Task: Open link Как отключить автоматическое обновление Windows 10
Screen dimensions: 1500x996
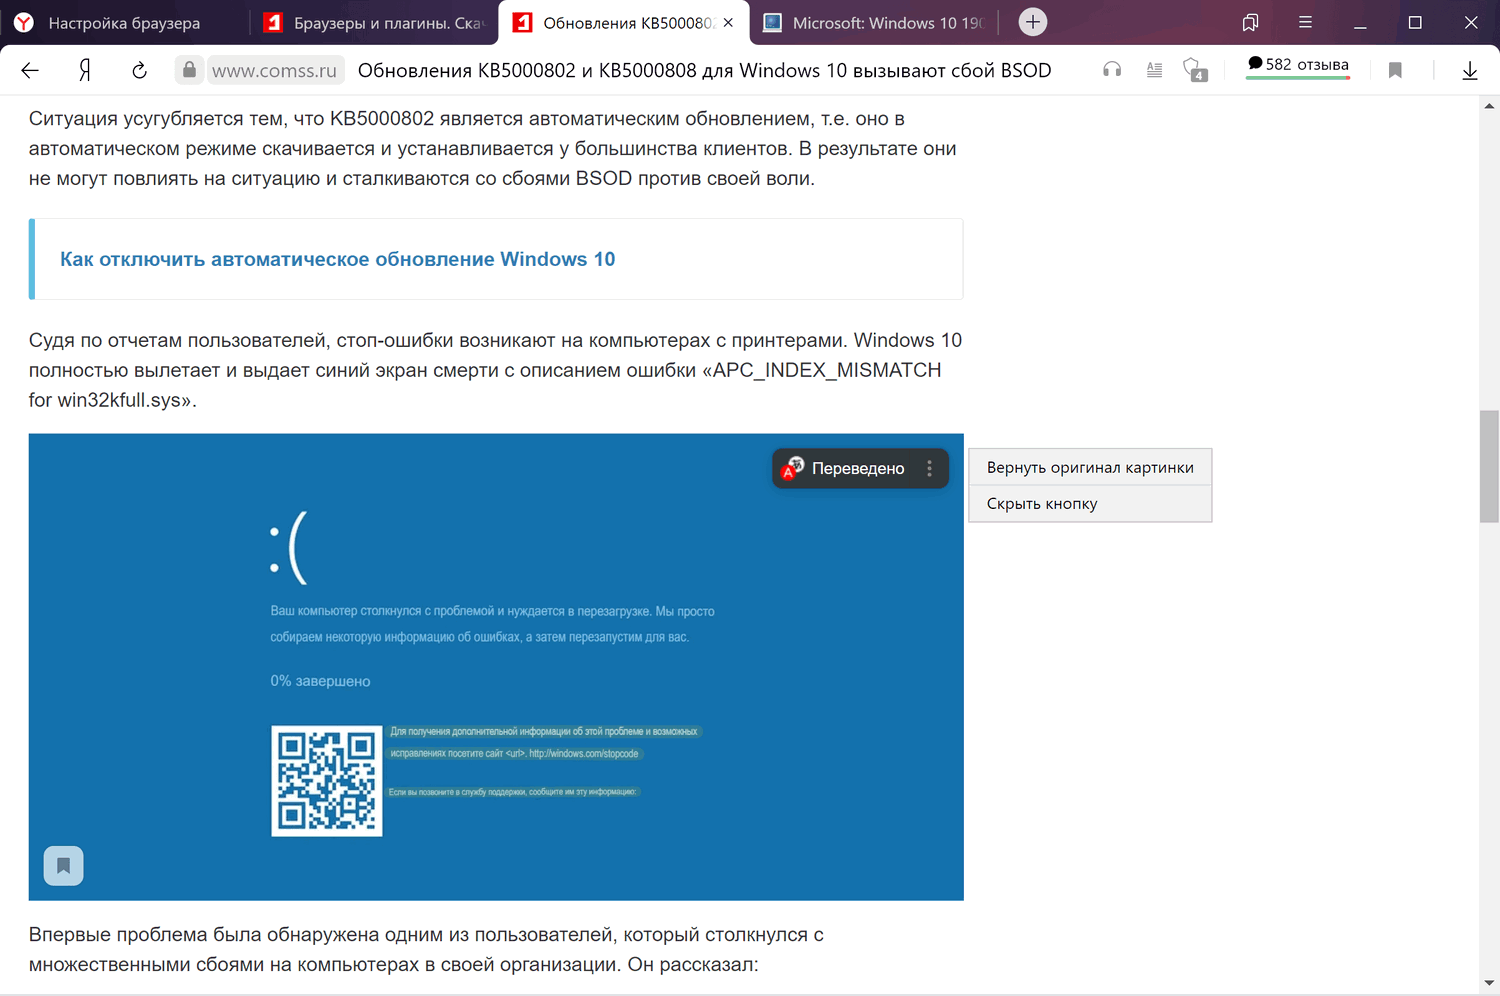Action: point(338,259)
